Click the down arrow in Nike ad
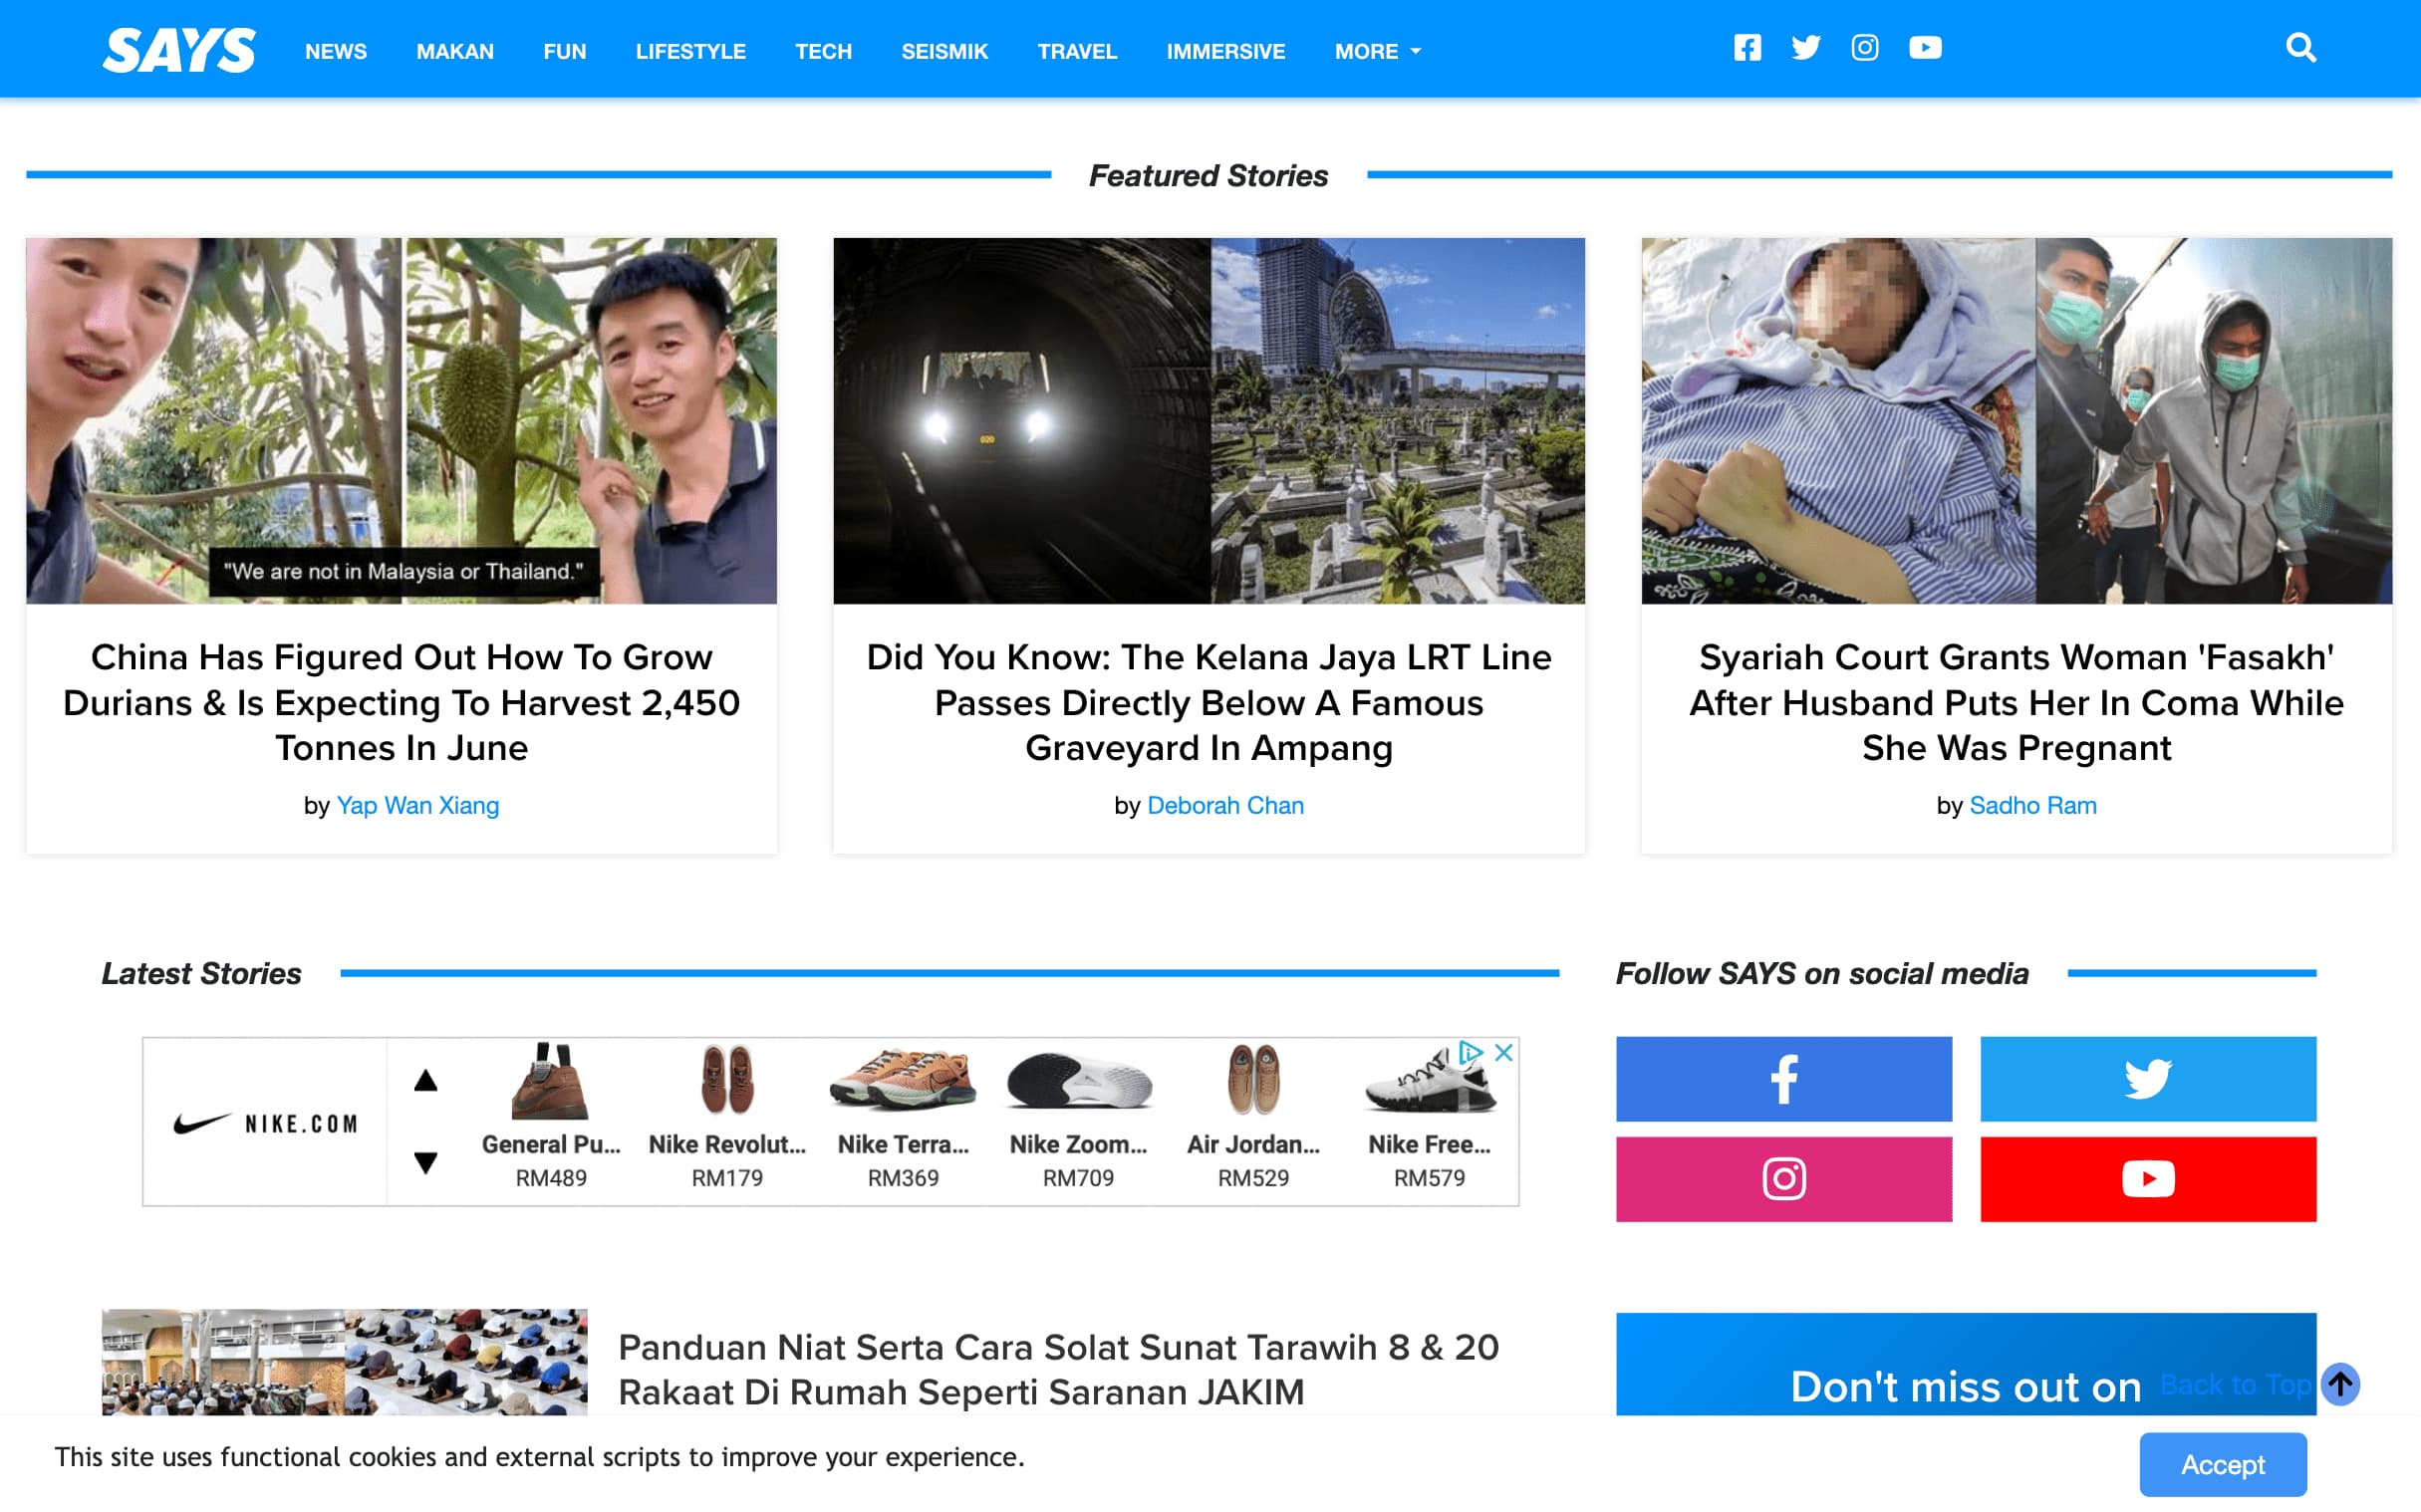 426,1162
